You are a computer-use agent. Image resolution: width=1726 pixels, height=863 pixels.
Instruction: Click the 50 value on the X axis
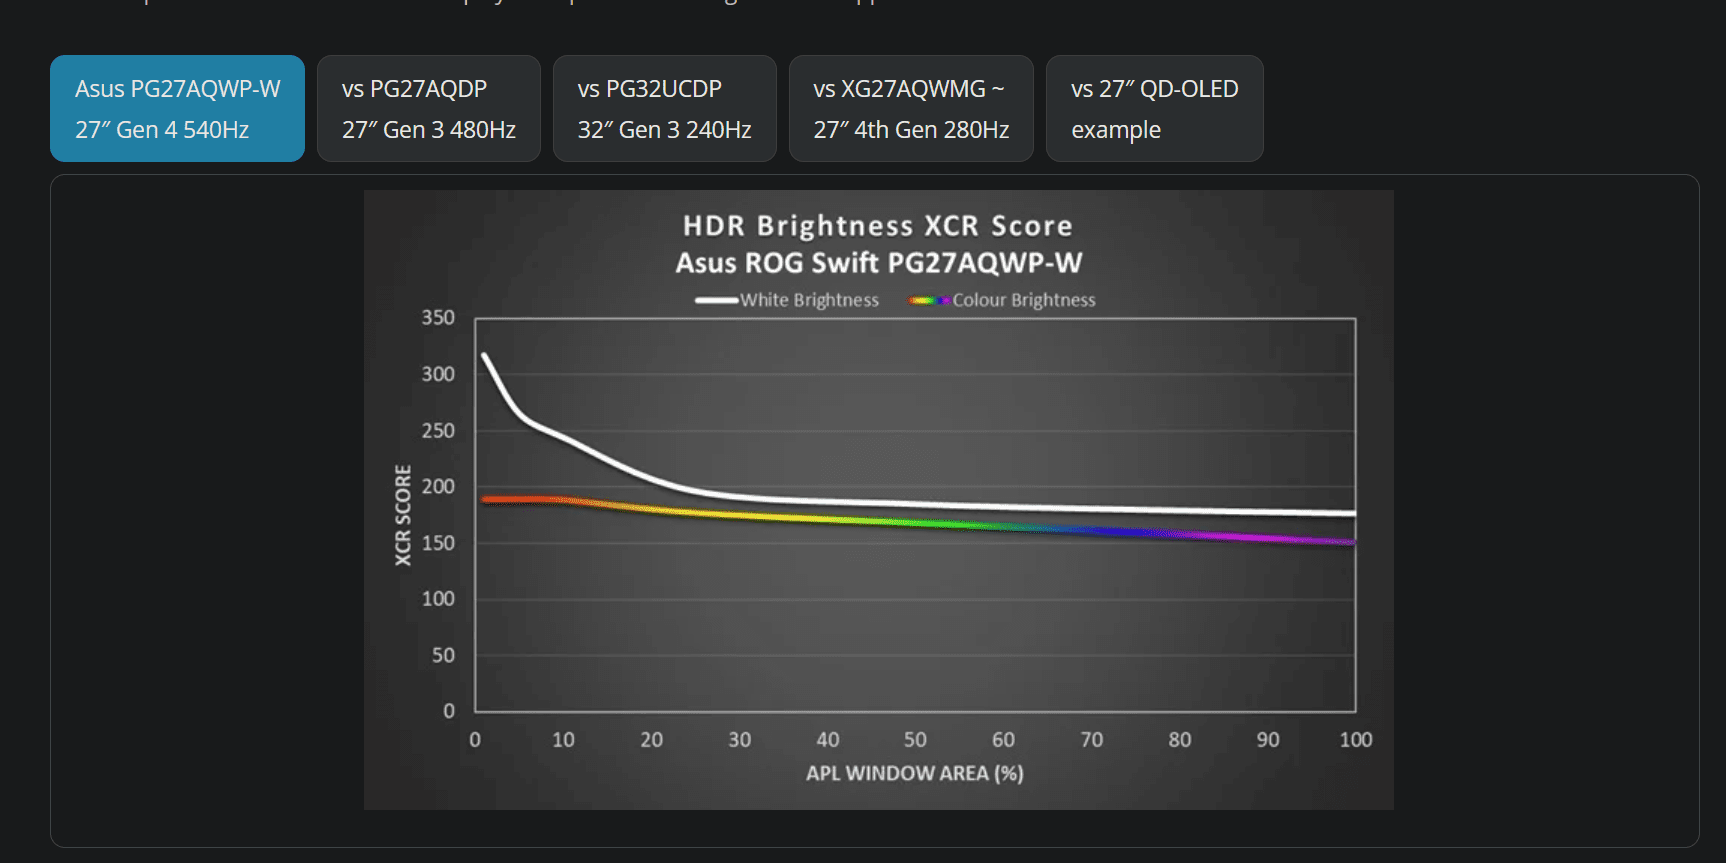pyautogui.click(x=915, y=740)
